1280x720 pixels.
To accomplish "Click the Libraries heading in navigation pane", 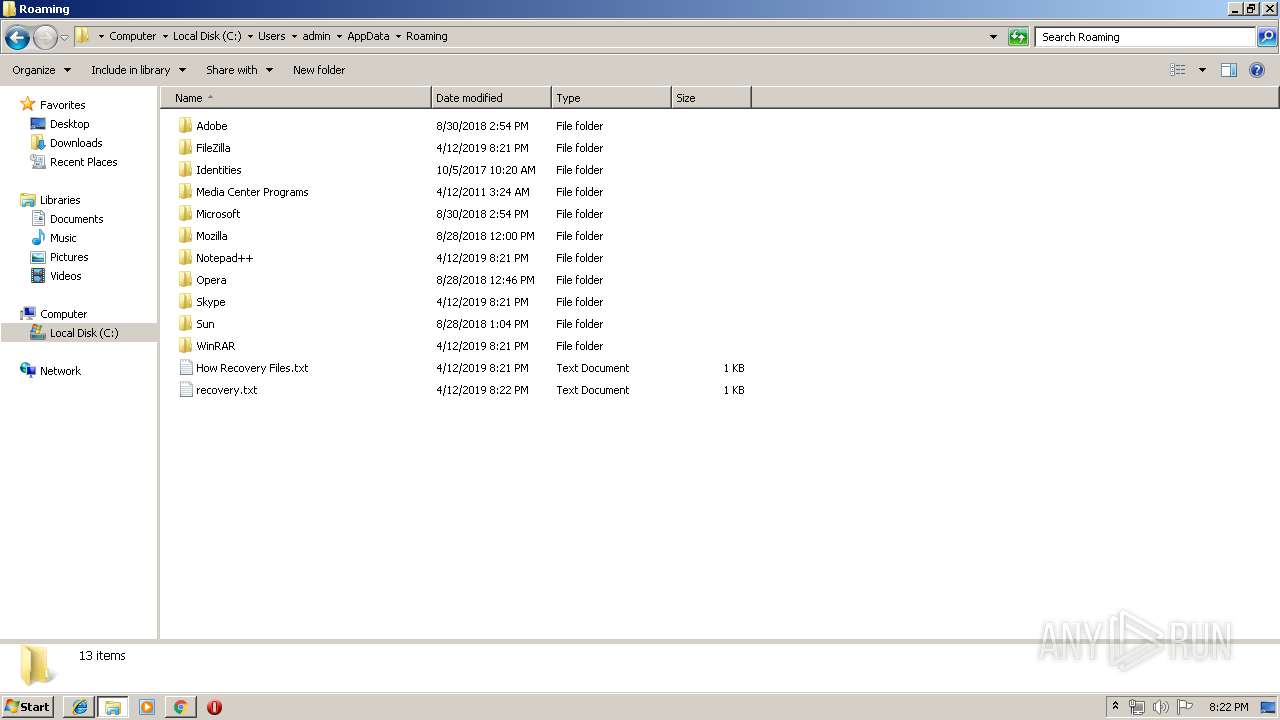I will point(60,200).
